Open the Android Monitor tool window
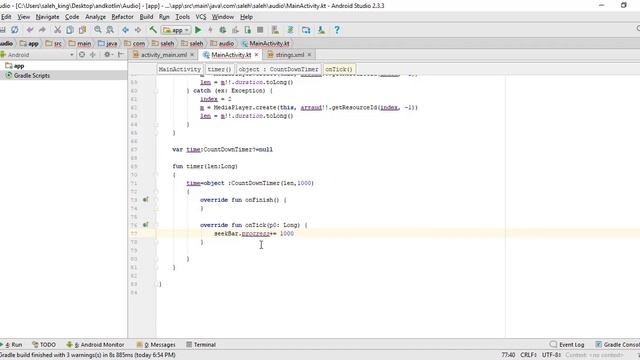The image size is (640, 360). point(96,344)
